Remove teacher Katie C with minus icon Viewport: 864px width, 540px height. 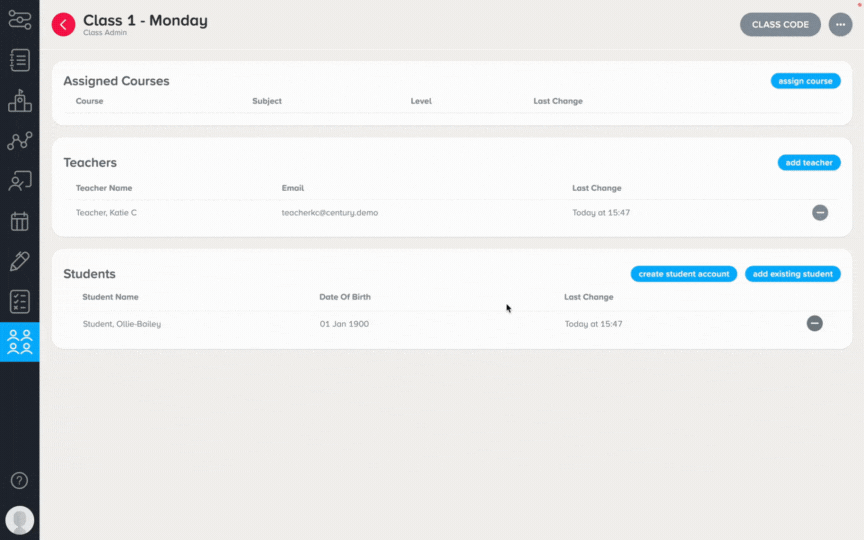click(820, 212)
